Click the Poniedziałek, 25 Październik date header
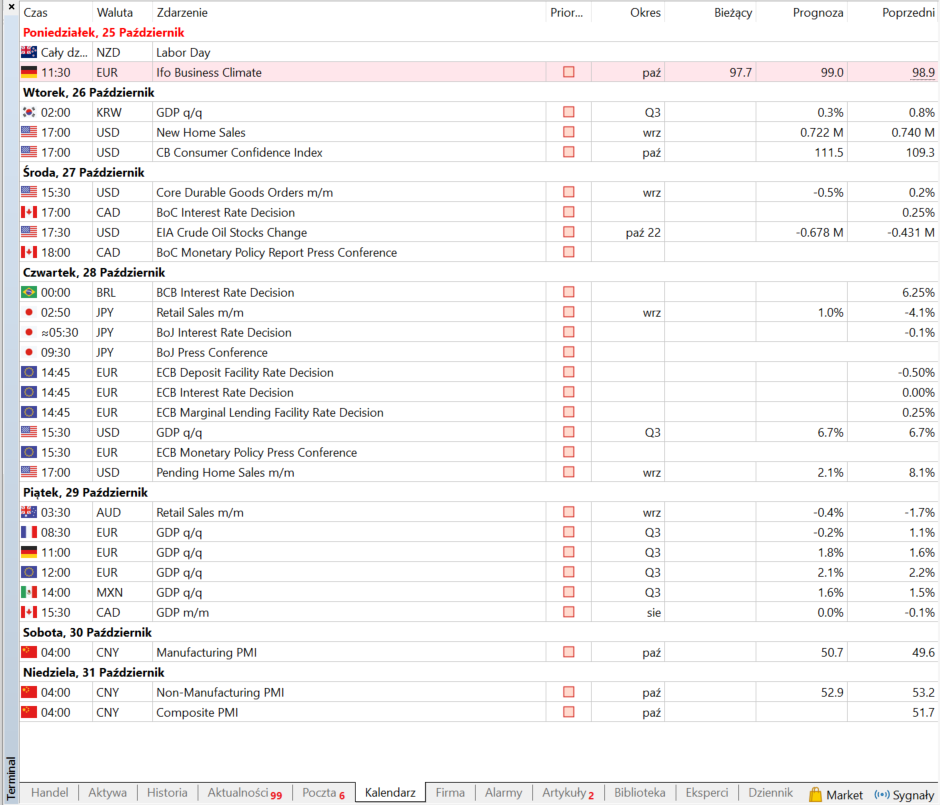940x805 pixels. tap(104, 32)
